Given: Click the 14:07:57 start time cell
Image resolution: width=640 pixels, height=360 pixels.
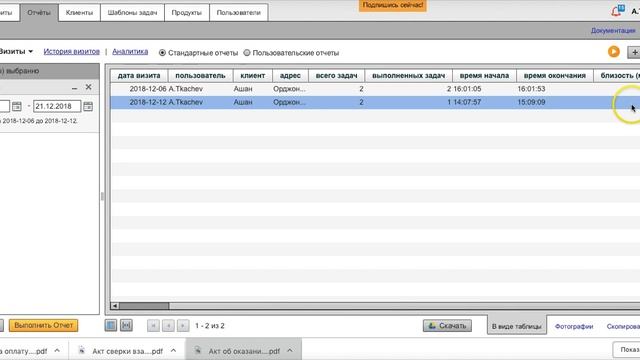Looking at the screenshot, I should 467,102.
